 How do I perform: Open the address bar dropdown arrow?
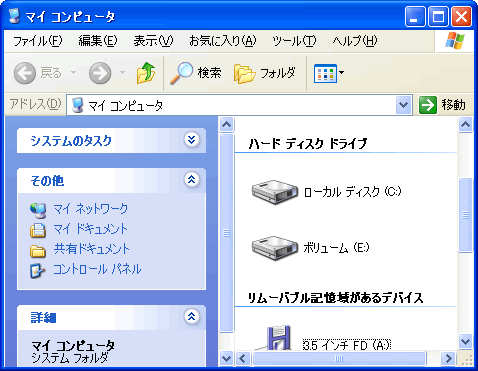tap(404, 105)
